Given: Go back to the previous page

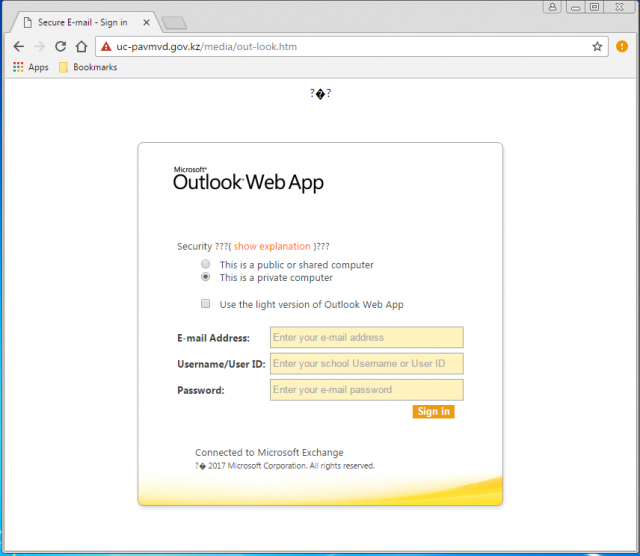Looking at the screenshot, I should (x=19, y=47).
